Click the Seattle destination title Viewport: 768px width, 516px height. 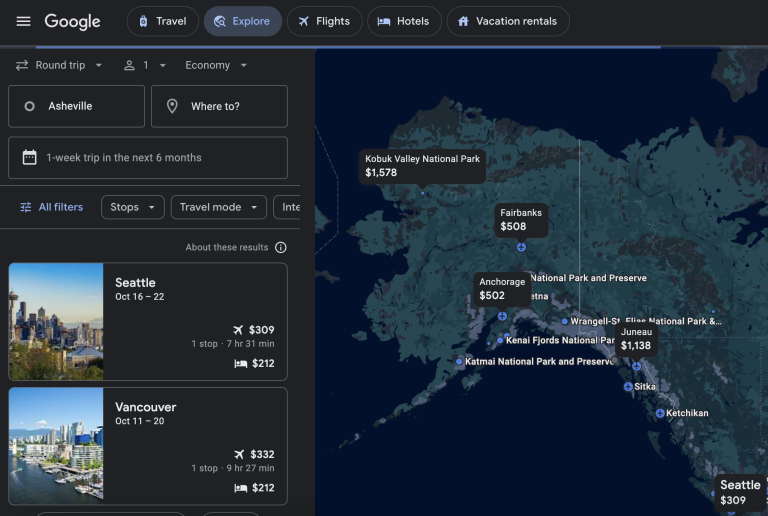pyautogui.click(x=135, y=282)
